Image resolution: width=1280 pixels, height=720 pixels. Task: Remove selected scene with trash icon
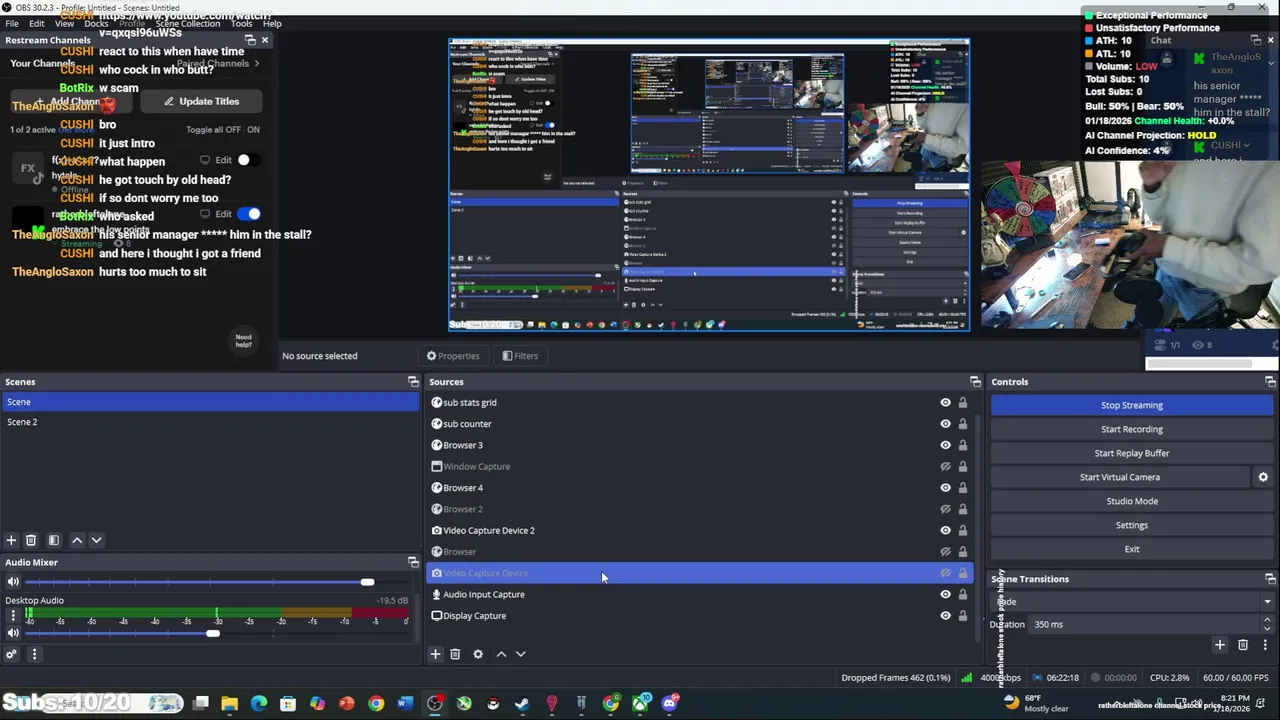coord(31,540)
